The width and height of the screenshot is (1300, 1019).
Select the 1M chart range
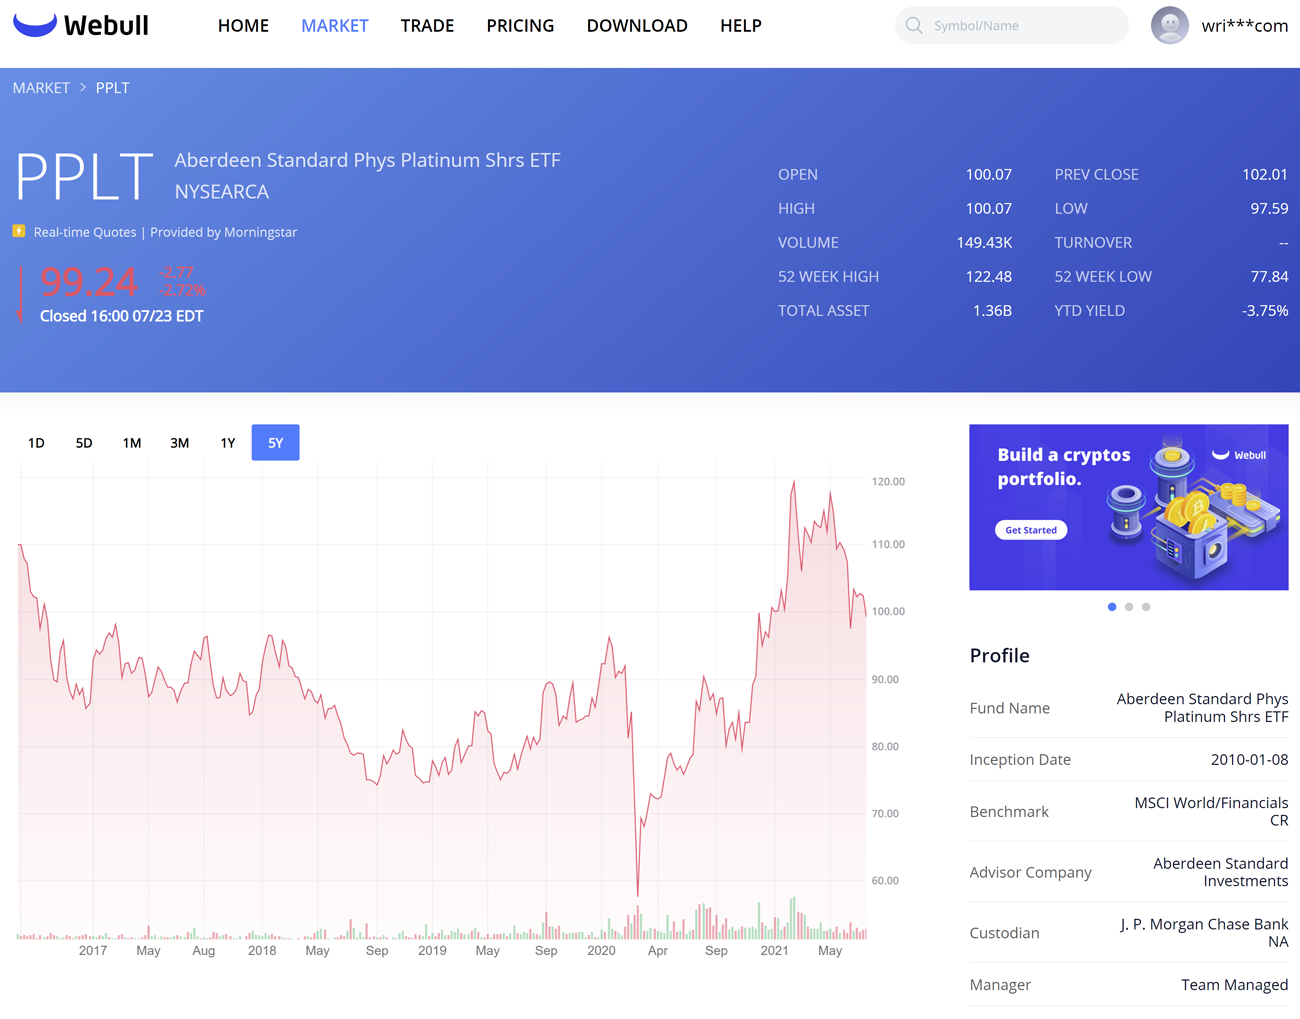tap(132, 443)
